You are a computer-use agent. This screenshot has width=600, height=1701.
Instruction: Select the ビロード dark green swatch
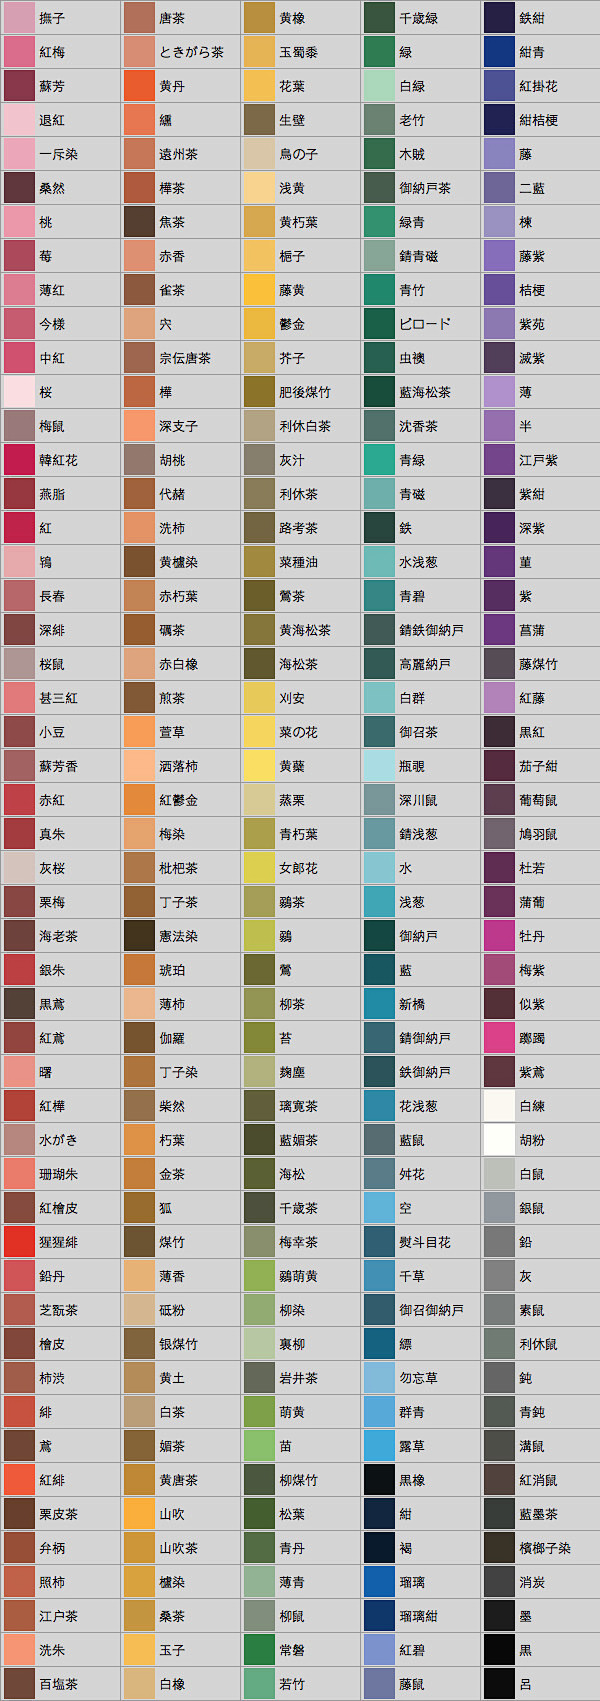pyautogui.click(x=379, y=324)
